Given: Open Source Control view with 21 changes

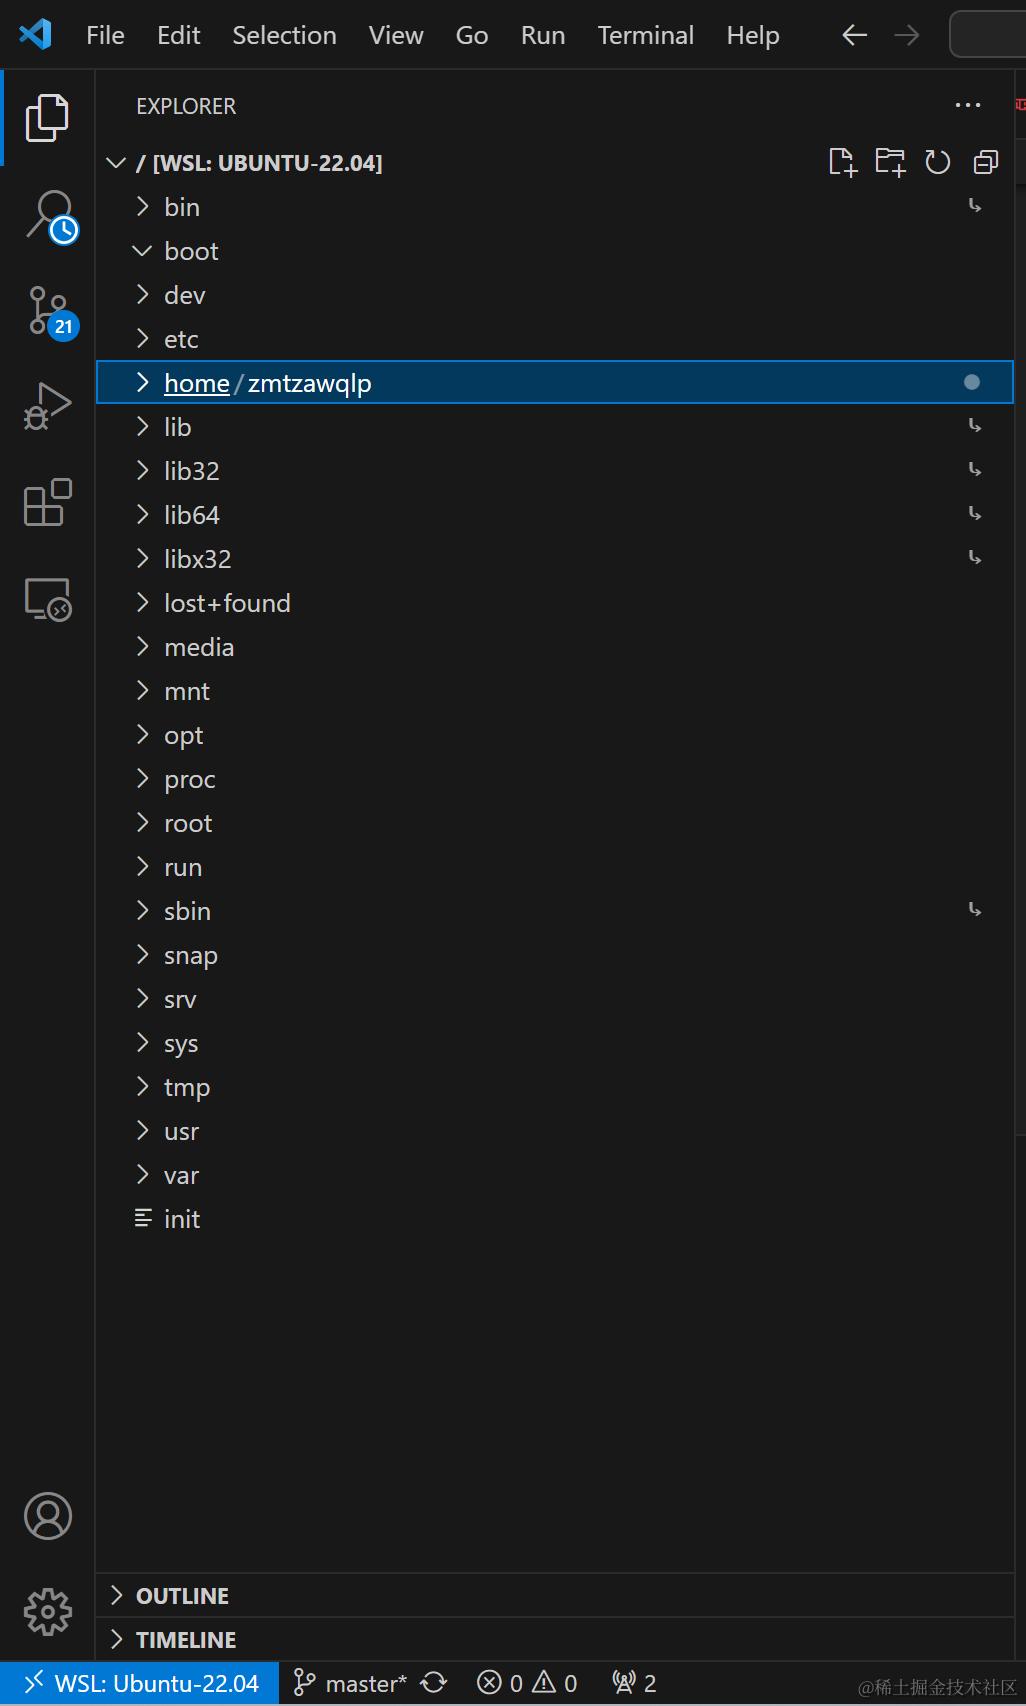Looking at the screenshot, I should 48,311.
